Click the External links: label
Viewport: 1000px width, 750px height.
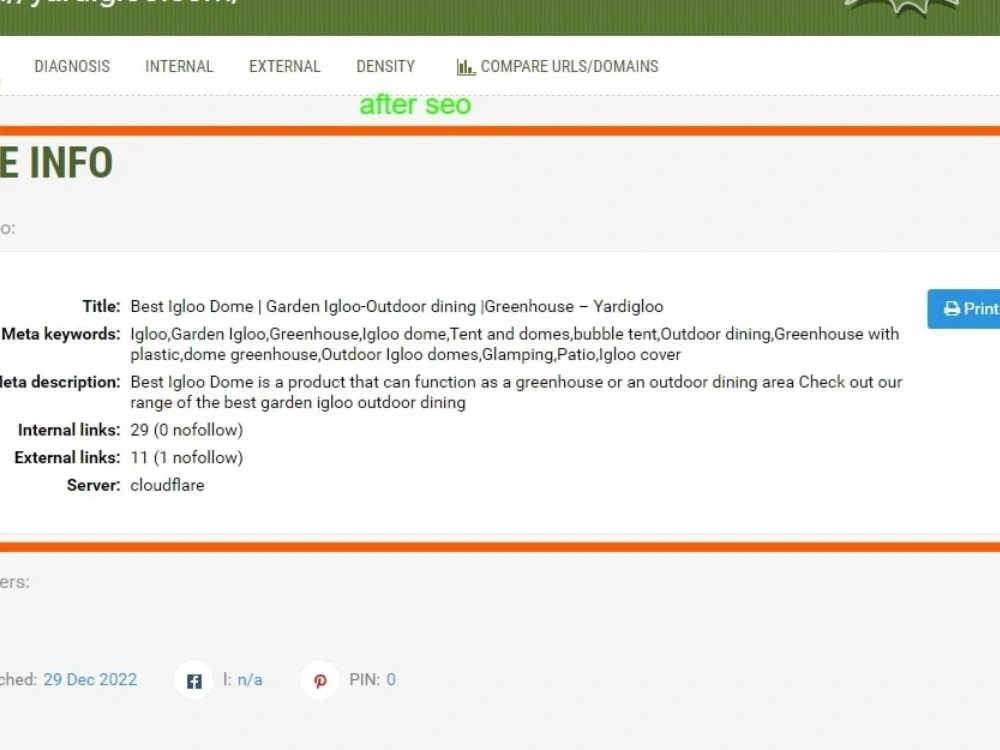click(67, 457)
